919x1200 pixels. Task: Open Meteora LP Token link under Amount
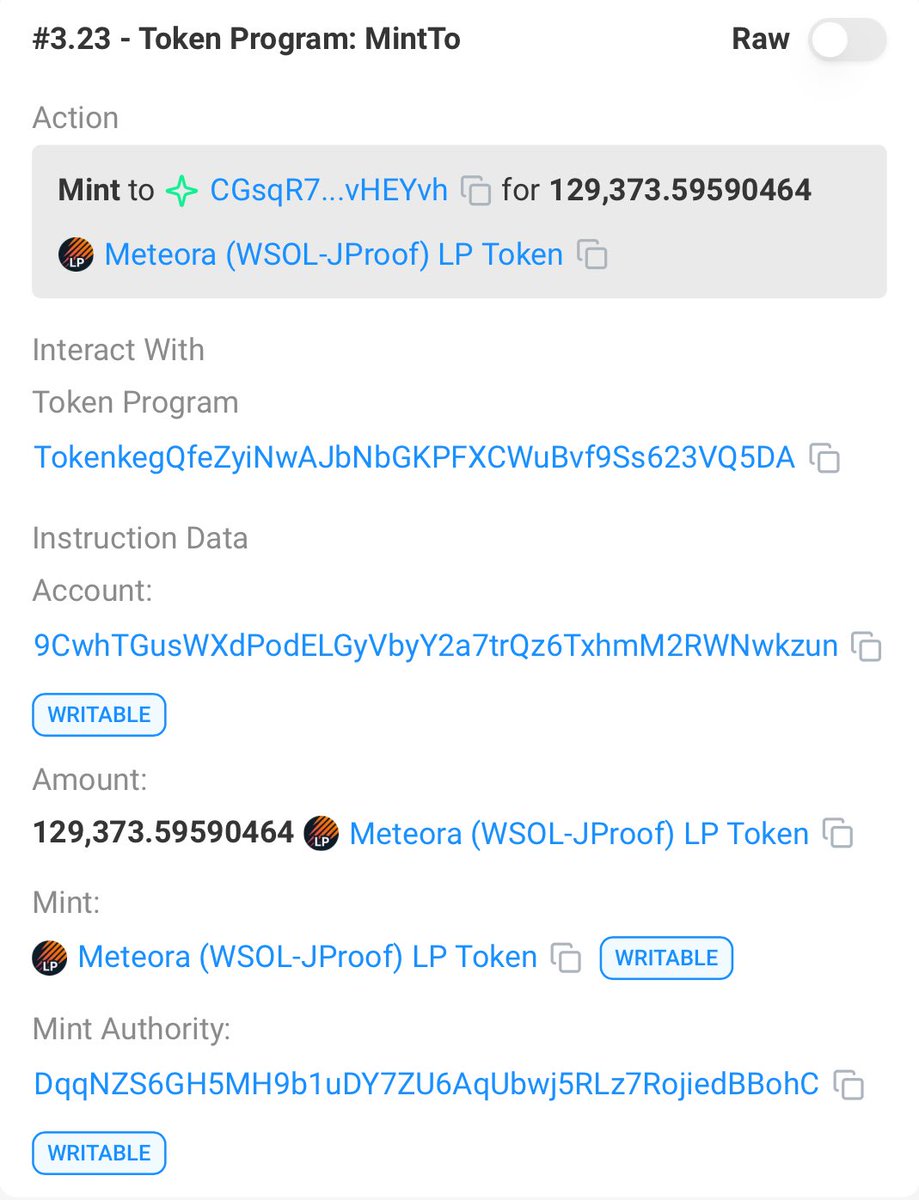point(578,833)
